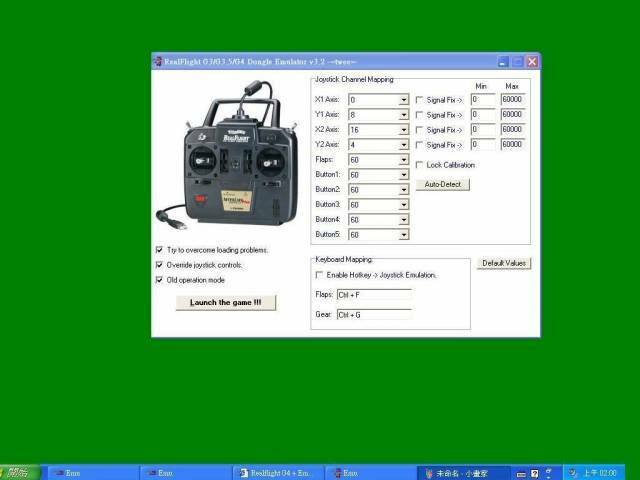Screen dimensions: 640x480
Task: Click the keyboard icon in system tray
Action: (521, 474)
